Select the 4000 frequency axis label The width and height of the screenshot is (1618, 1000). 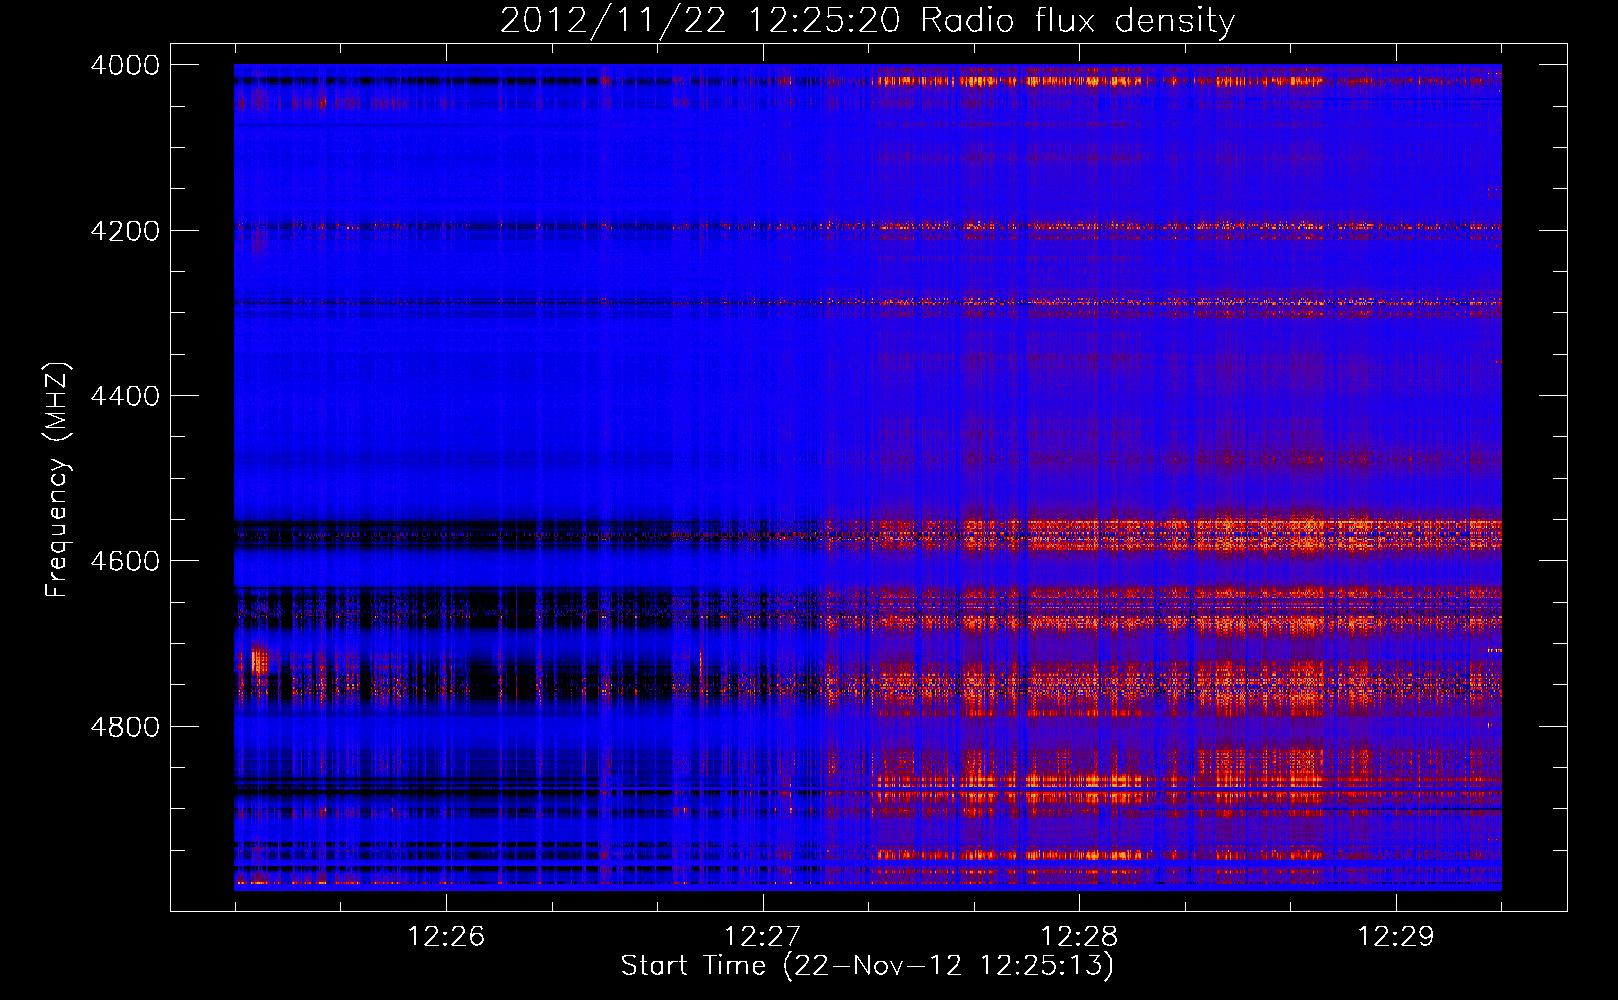click(125, 65)
